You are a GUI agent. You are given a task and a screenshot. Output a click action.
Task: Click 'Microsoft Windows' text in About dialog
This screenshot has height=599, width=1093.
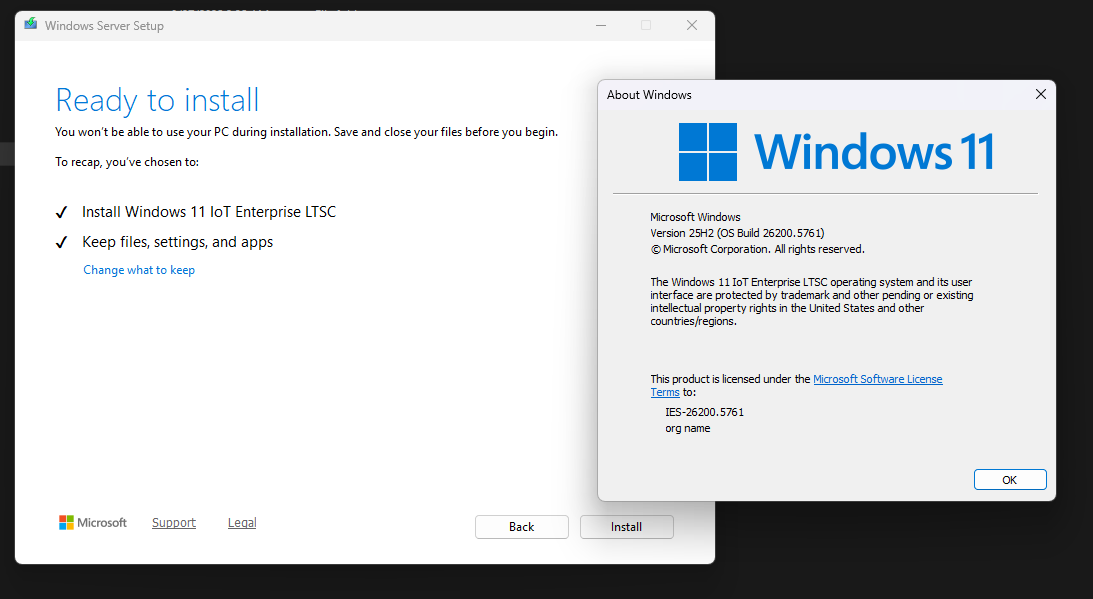(695, 217)
